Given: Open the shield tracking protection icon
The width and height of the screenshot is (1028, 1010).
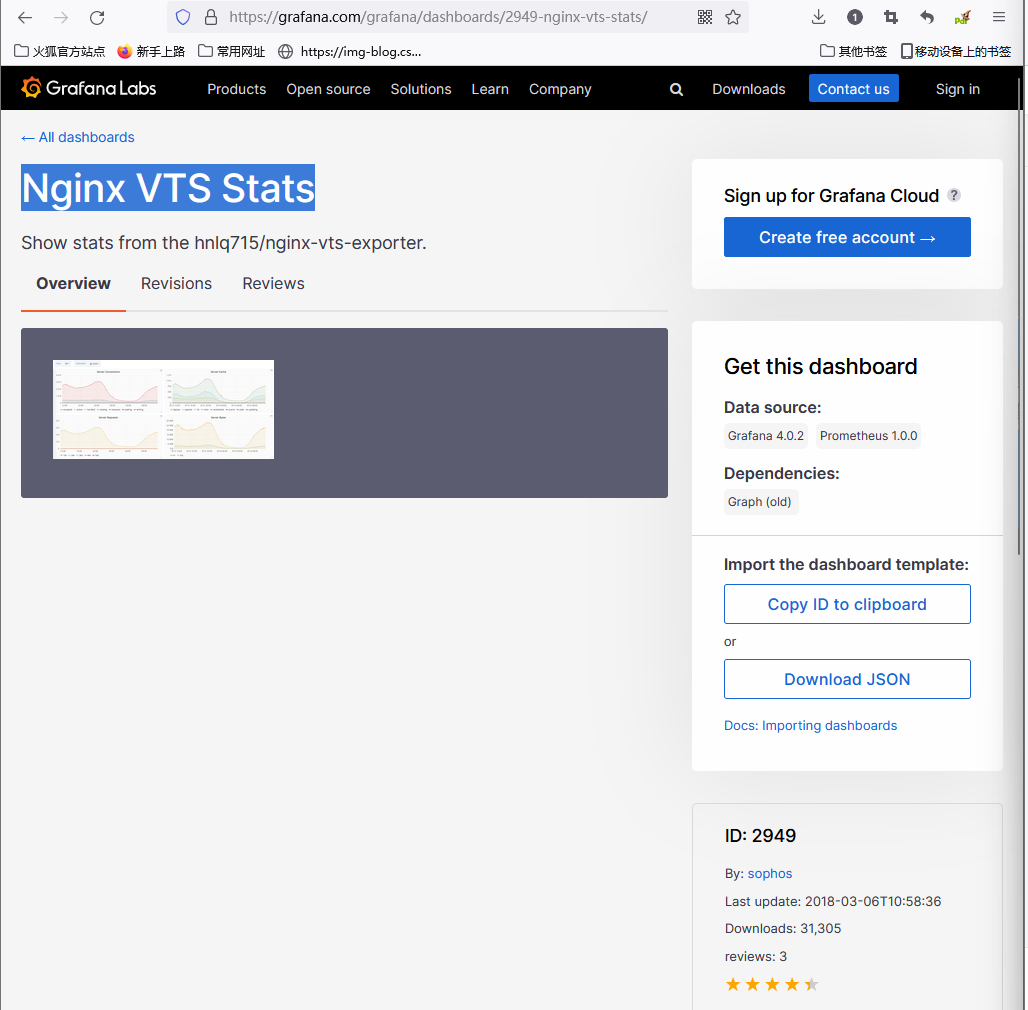Looking at the screenshot, I should 183,17.
